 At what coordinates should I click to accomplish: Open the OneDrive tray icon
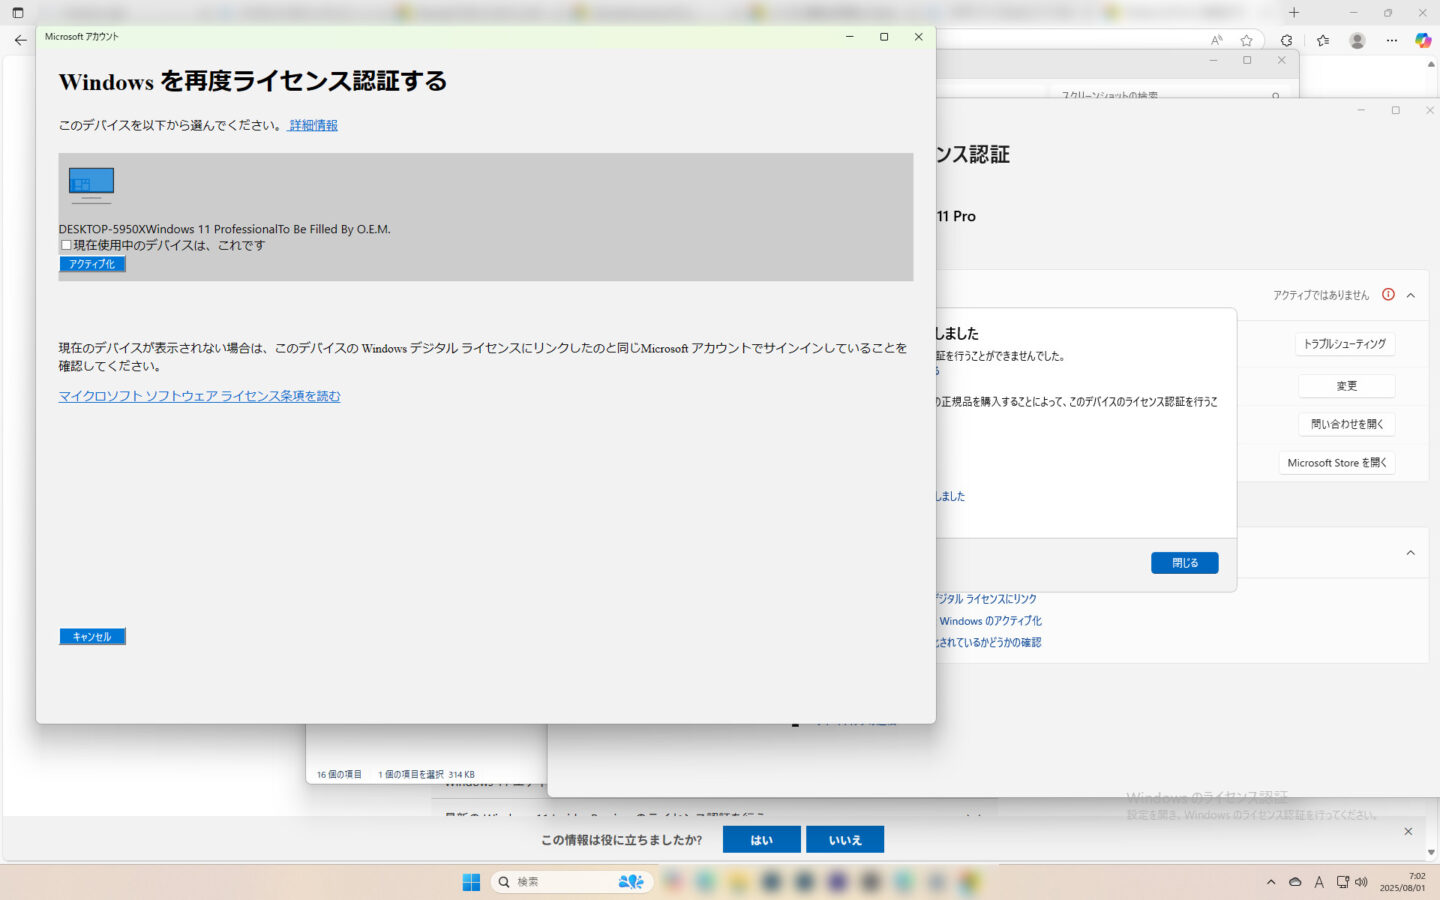1295,882
